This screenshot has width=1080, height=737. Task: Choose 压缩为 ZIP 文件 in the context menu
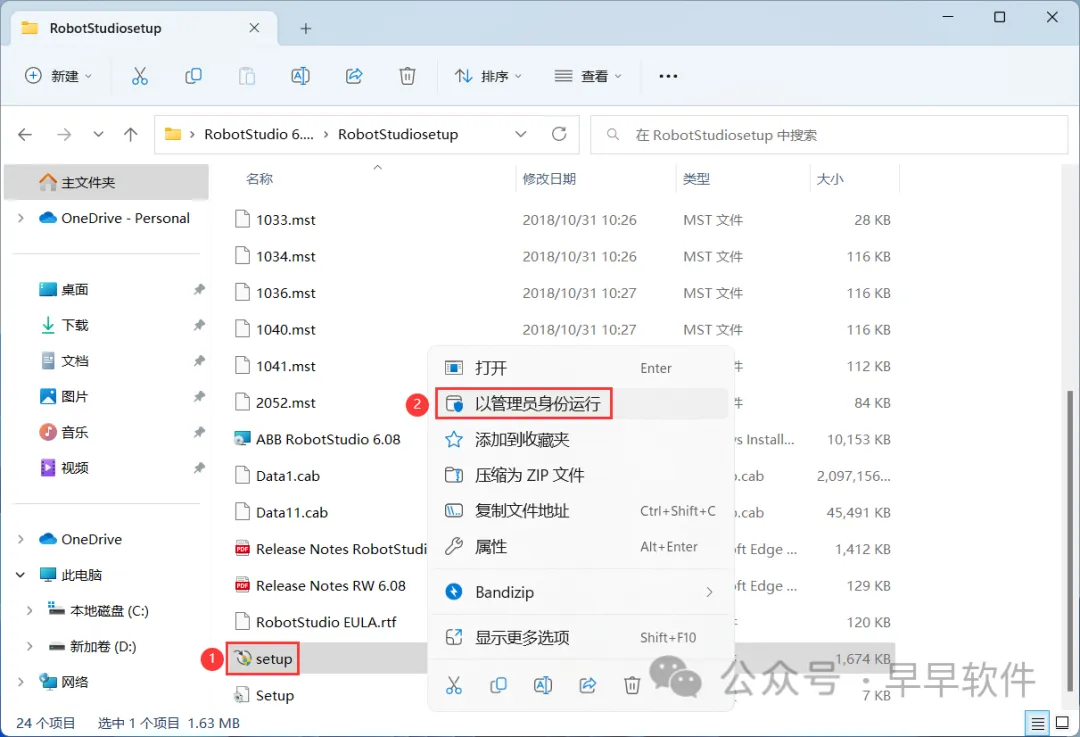(581, 475)
